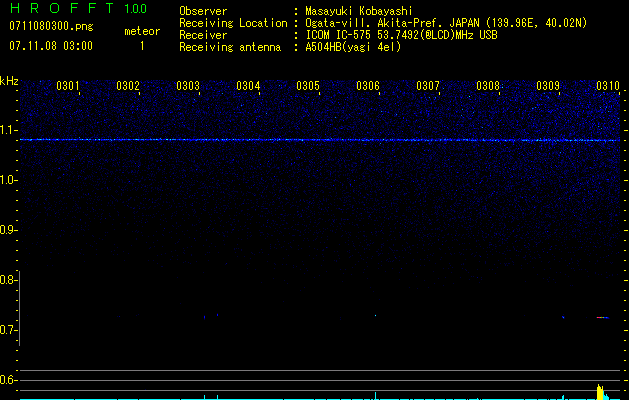Click the Observer field label
The height and width of the screenshot is (400, 629).
coord(203,11)
